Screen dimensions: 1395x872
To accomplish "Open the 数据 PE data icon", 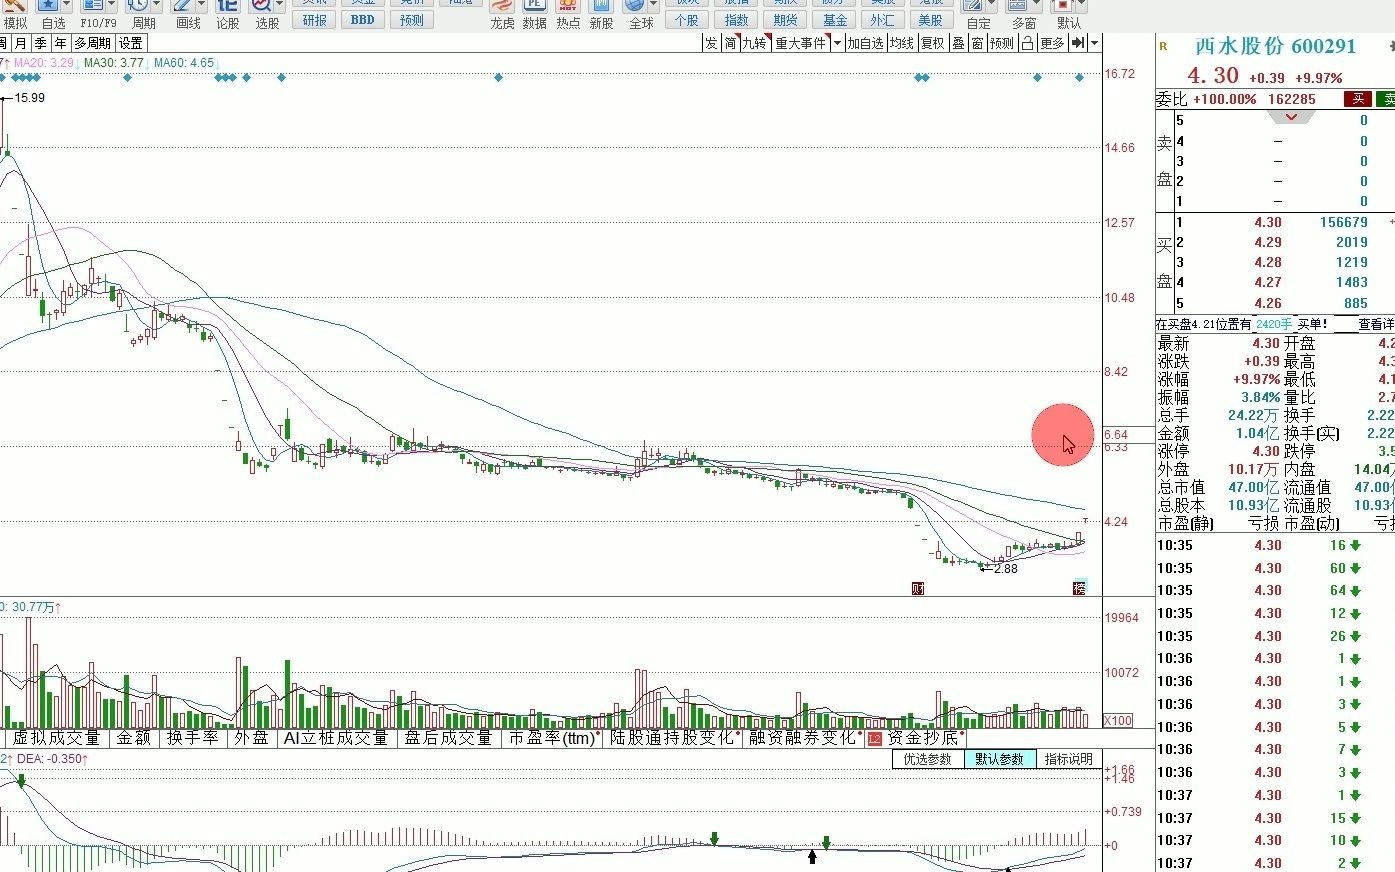I will pos(535,6).
